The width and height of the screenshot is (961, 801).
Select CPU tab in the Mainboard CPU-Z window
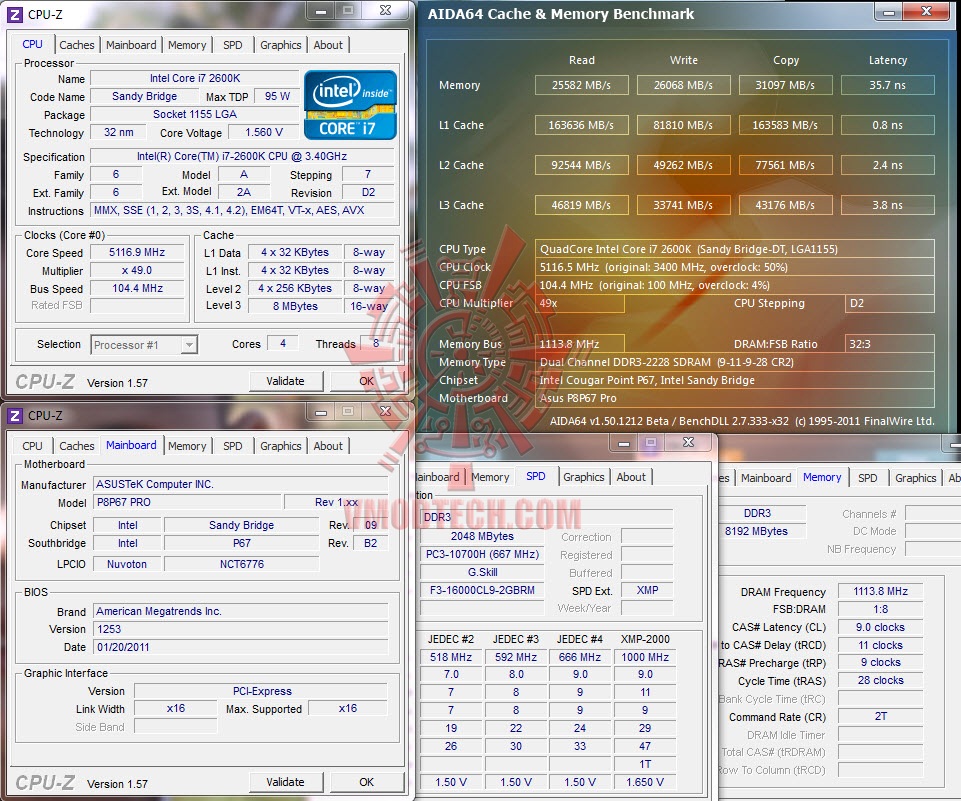[x=32, y=446]
